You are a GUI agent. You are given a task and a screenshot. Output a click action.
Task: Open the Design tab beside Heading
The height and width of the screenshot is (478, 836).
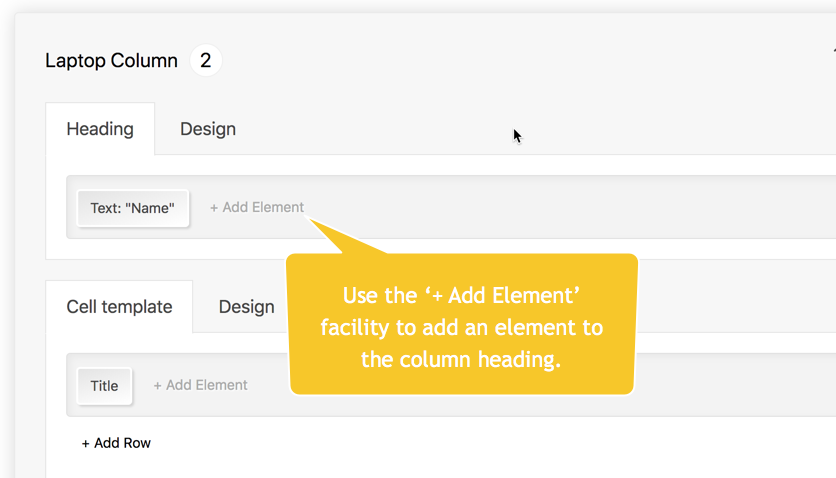[x=208, y=129]
